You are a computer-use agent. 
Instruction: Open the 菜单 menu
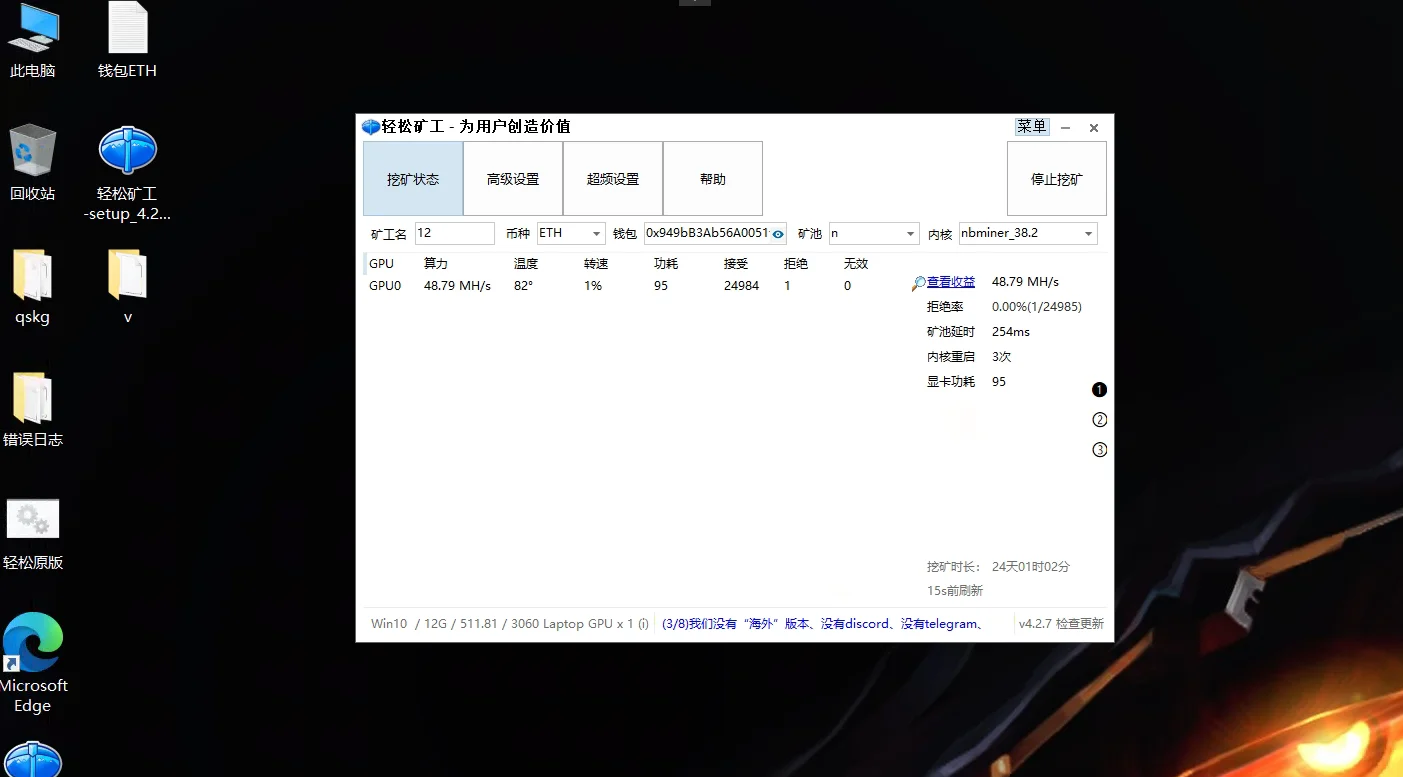1032,127
